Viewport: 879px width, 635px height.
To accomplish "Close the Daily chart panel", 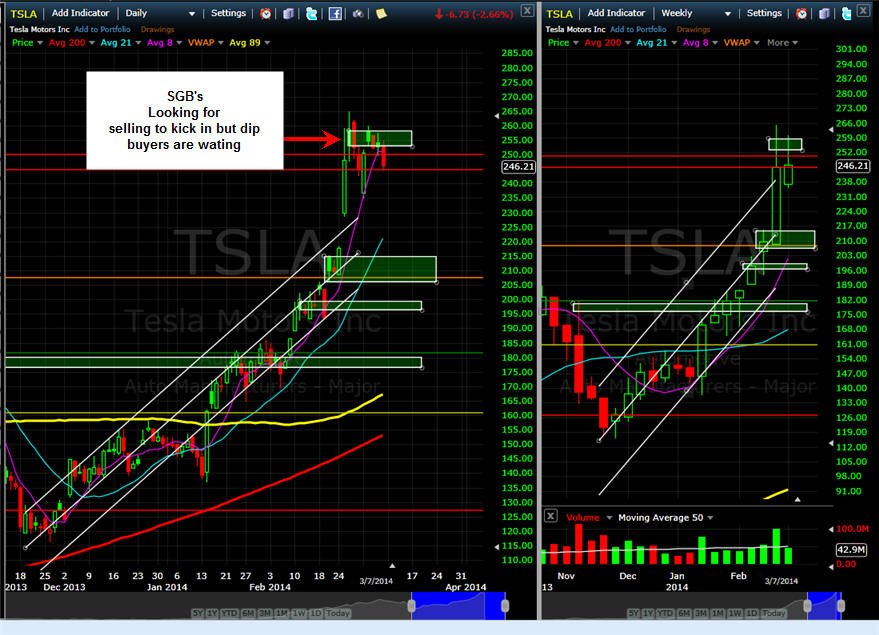I will coord(528,11).
